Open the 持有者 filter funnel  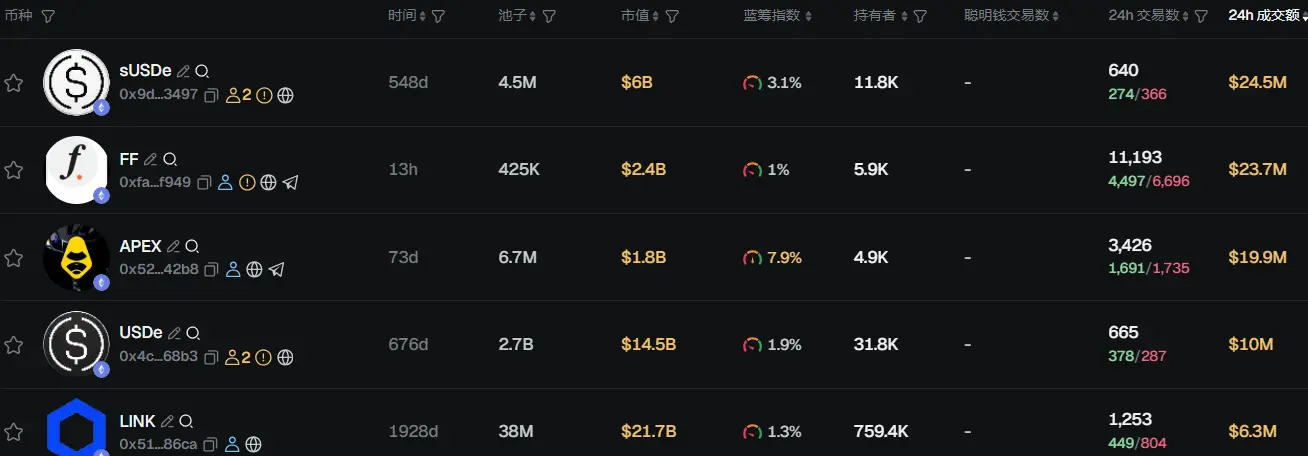tap(920, 16)
